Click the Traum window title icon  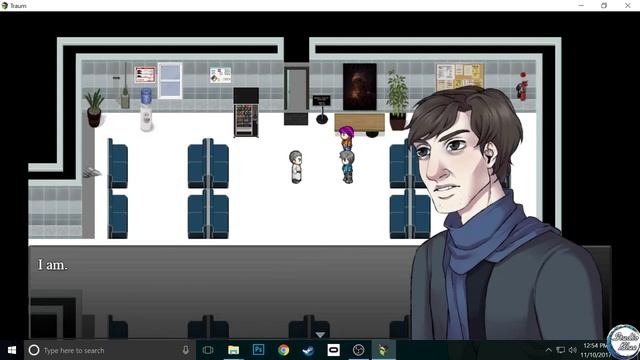click(x=5, y=6)
